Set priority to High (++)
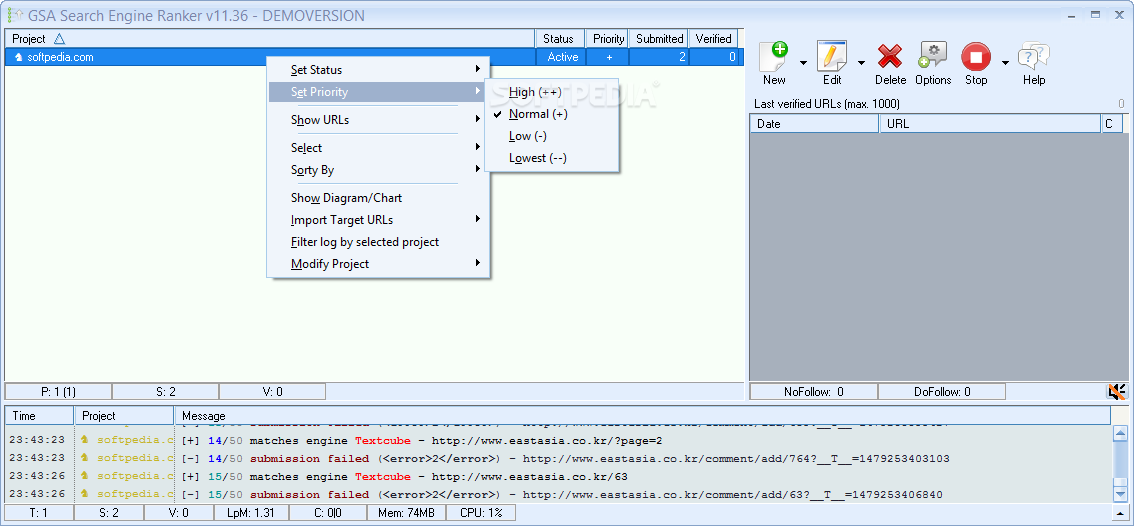Viewport: 1134px width, 526px height. (552, 92)
